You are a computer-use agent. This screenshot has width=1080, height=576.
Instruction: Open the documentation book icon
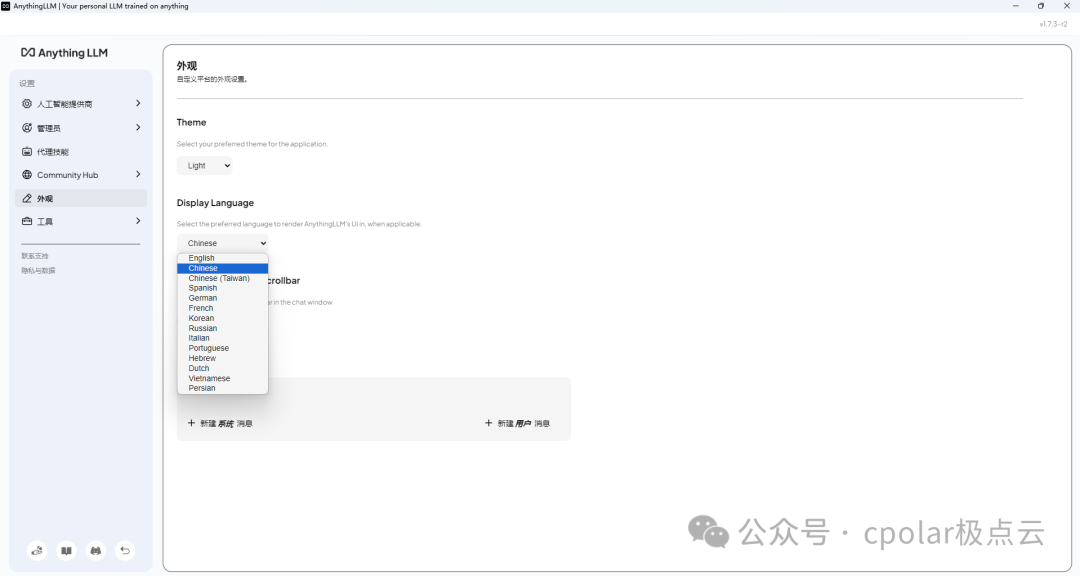point(66,551)
